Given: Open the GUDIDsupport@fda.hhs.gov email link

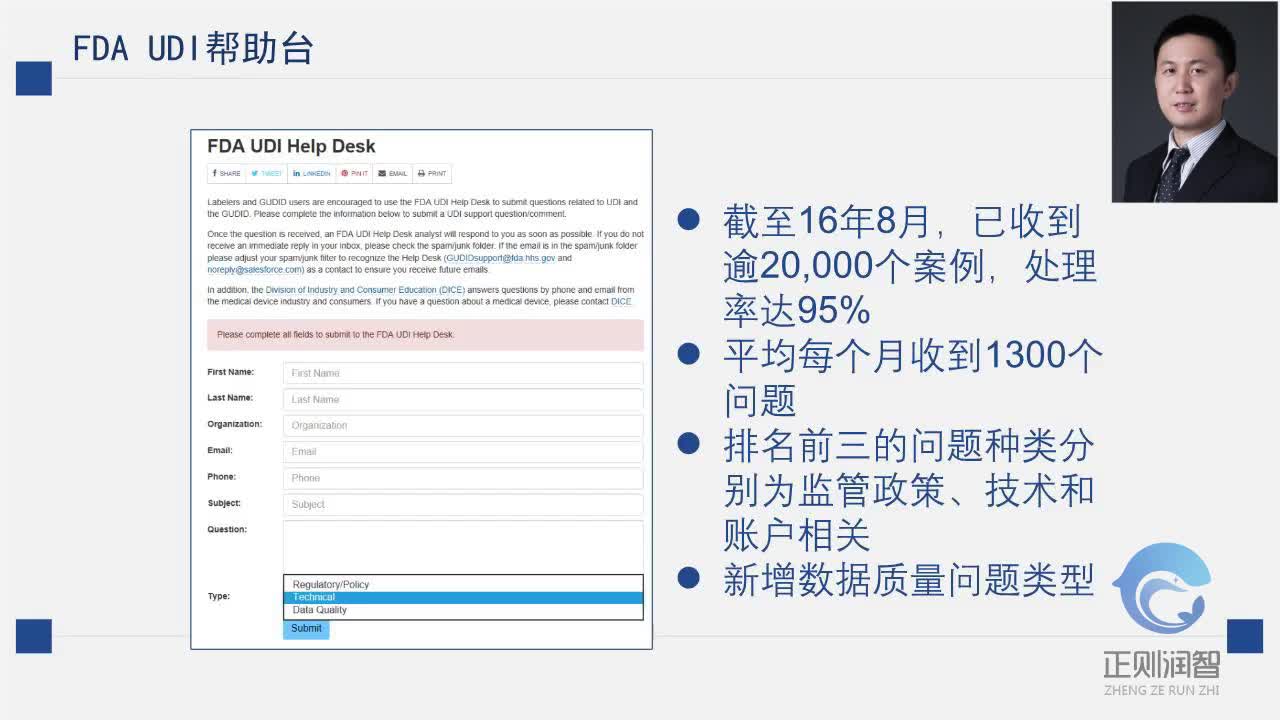Looking at the screenshot, I should (x=499, y=258).
